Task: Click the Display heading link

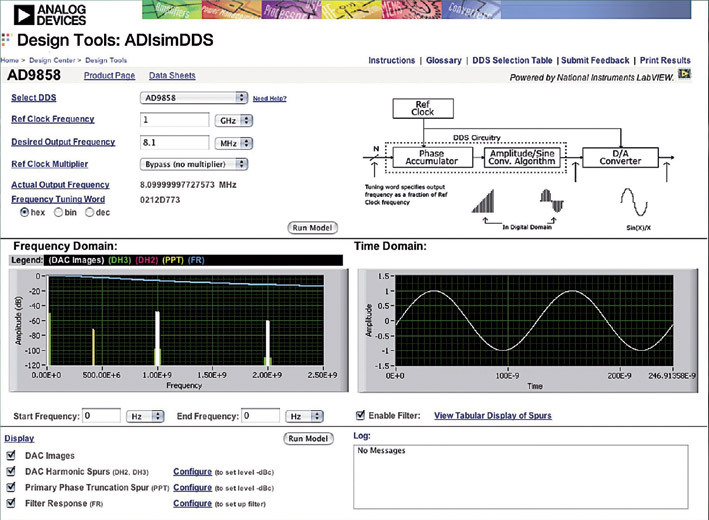Action: (x=19, y=438)
